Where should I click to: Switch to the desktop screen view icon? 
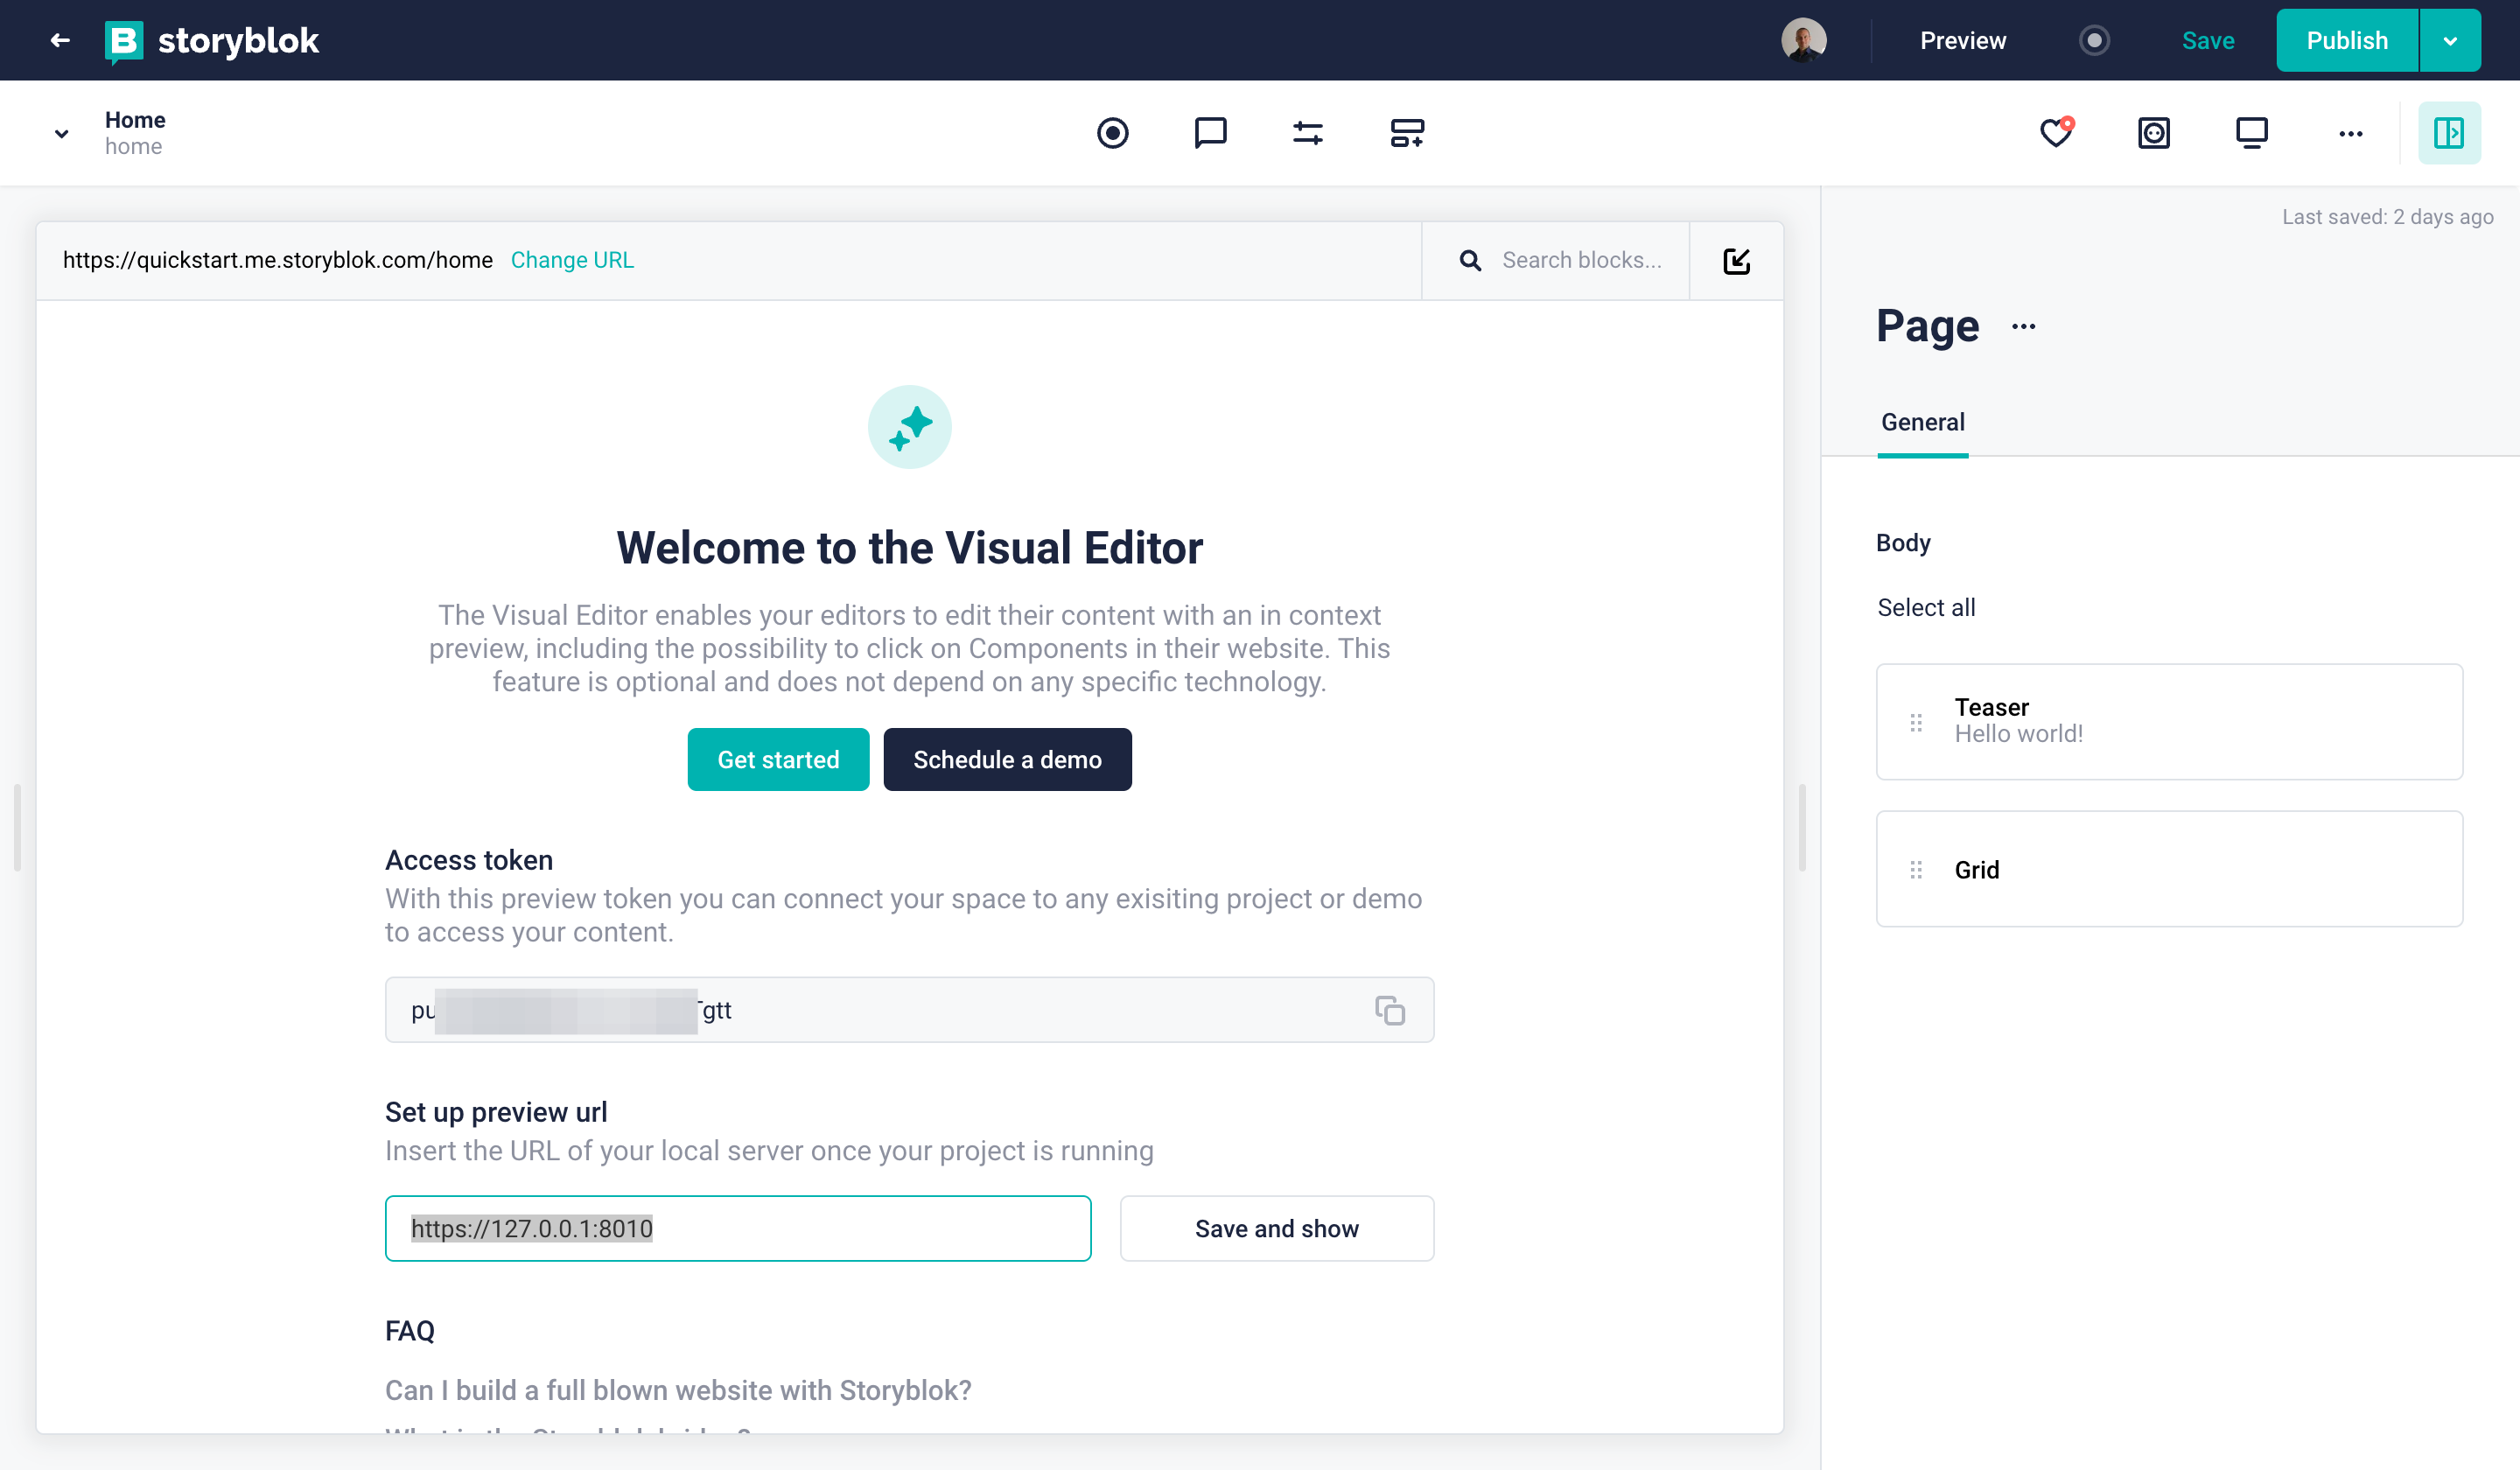[x=2251, y=133]
